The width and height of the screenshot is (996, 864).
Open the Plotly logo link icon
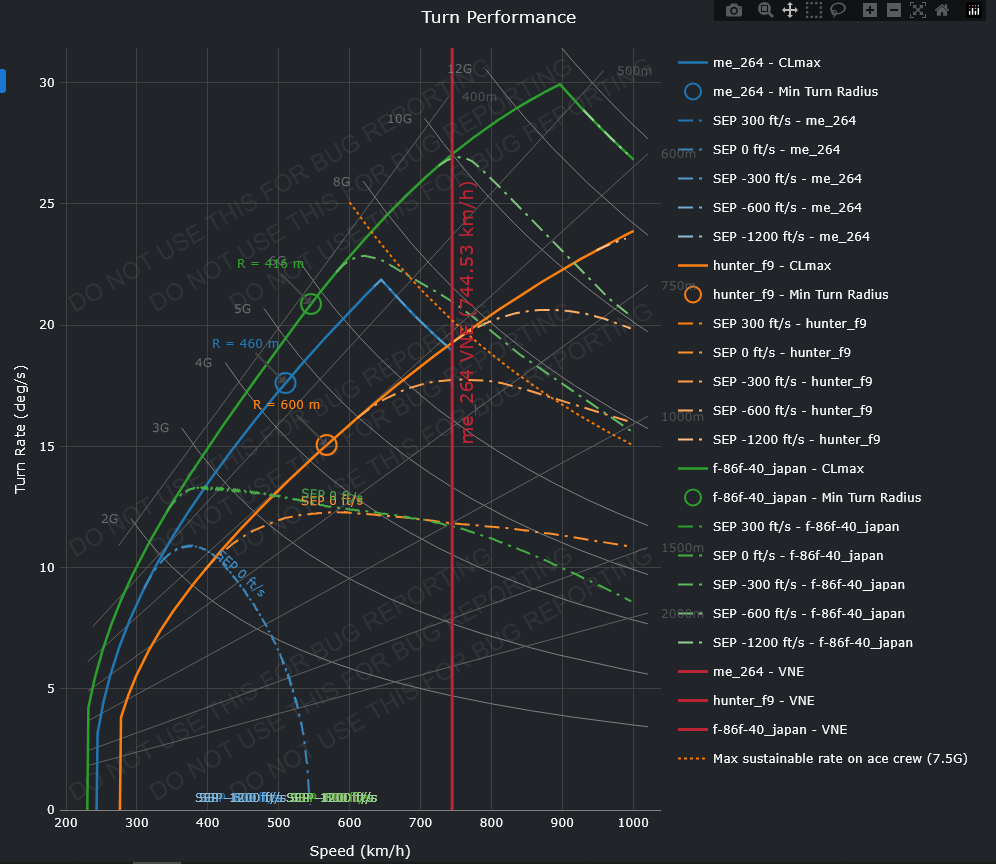point(973,10)
